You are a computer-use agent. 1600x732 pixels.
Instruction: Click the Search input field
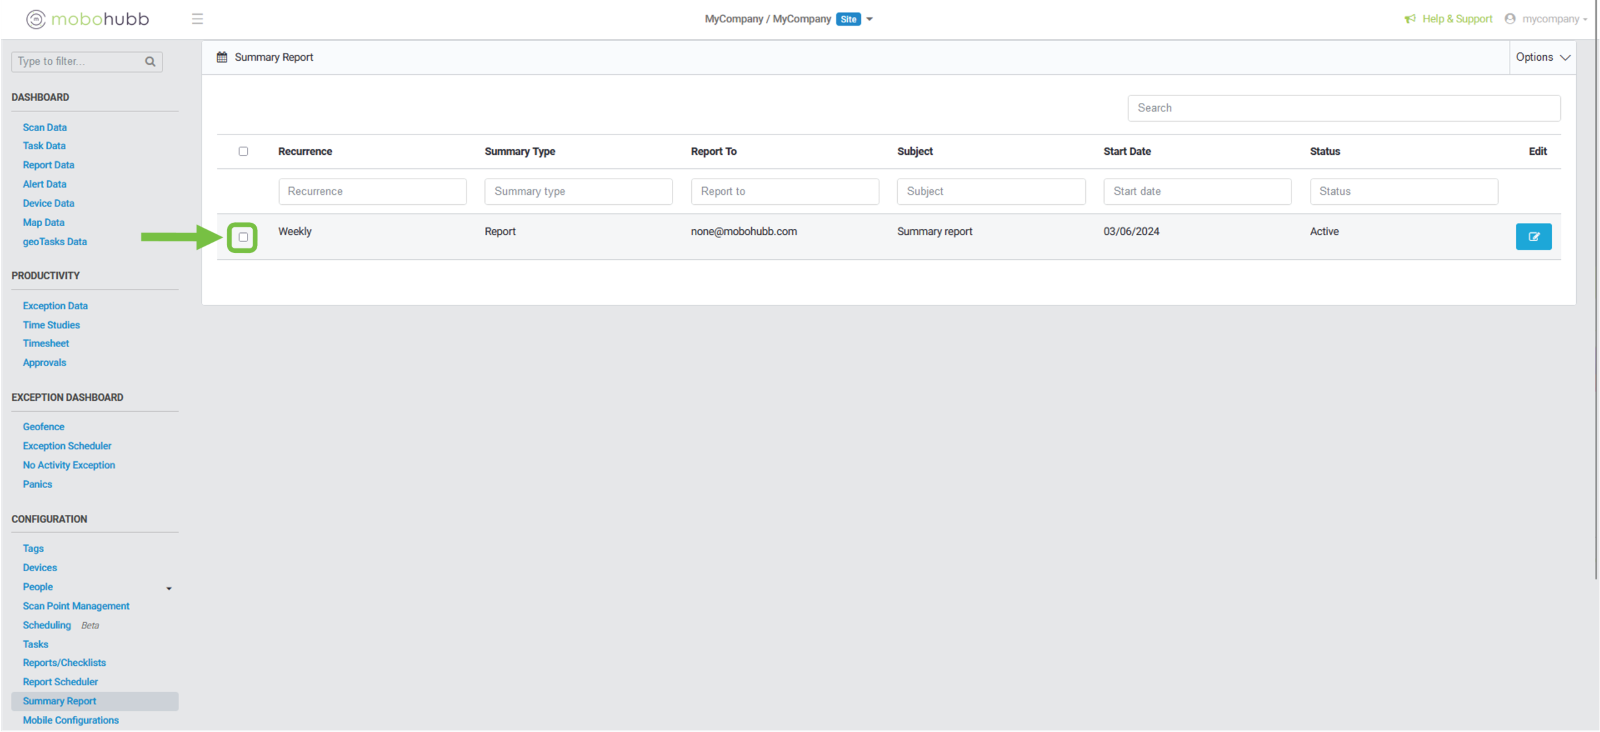pos(1343,108)
